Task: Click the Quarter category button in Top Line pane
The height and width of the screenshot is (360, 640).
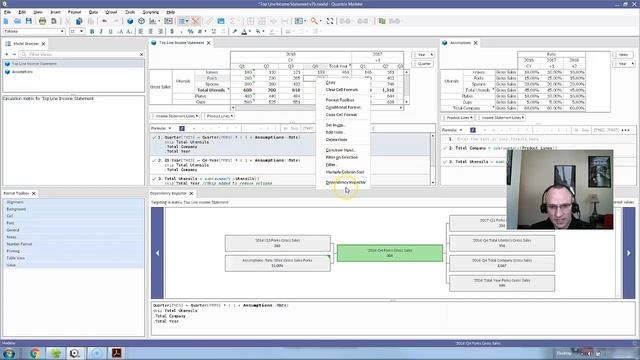Action: click(423, 64)
